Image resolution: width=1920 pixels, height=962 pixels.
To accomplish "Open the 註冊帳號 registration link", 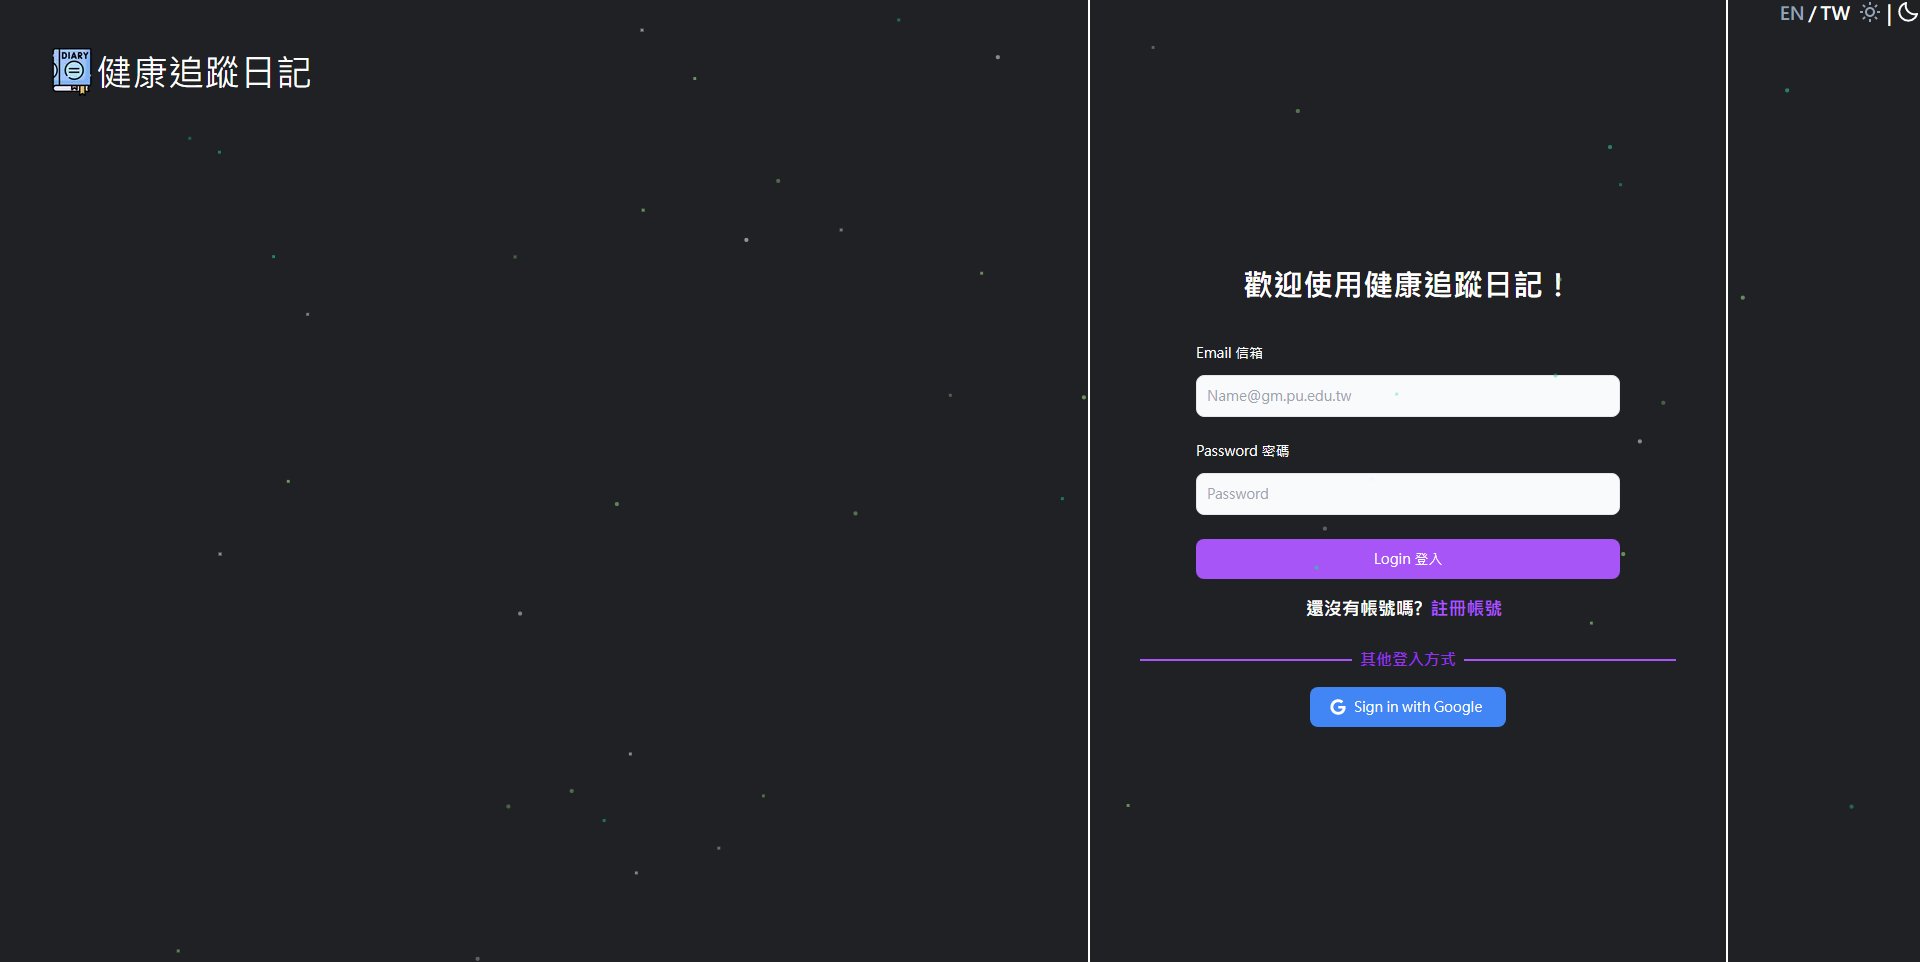I will pyautogui.click(x=1466, y=608).
